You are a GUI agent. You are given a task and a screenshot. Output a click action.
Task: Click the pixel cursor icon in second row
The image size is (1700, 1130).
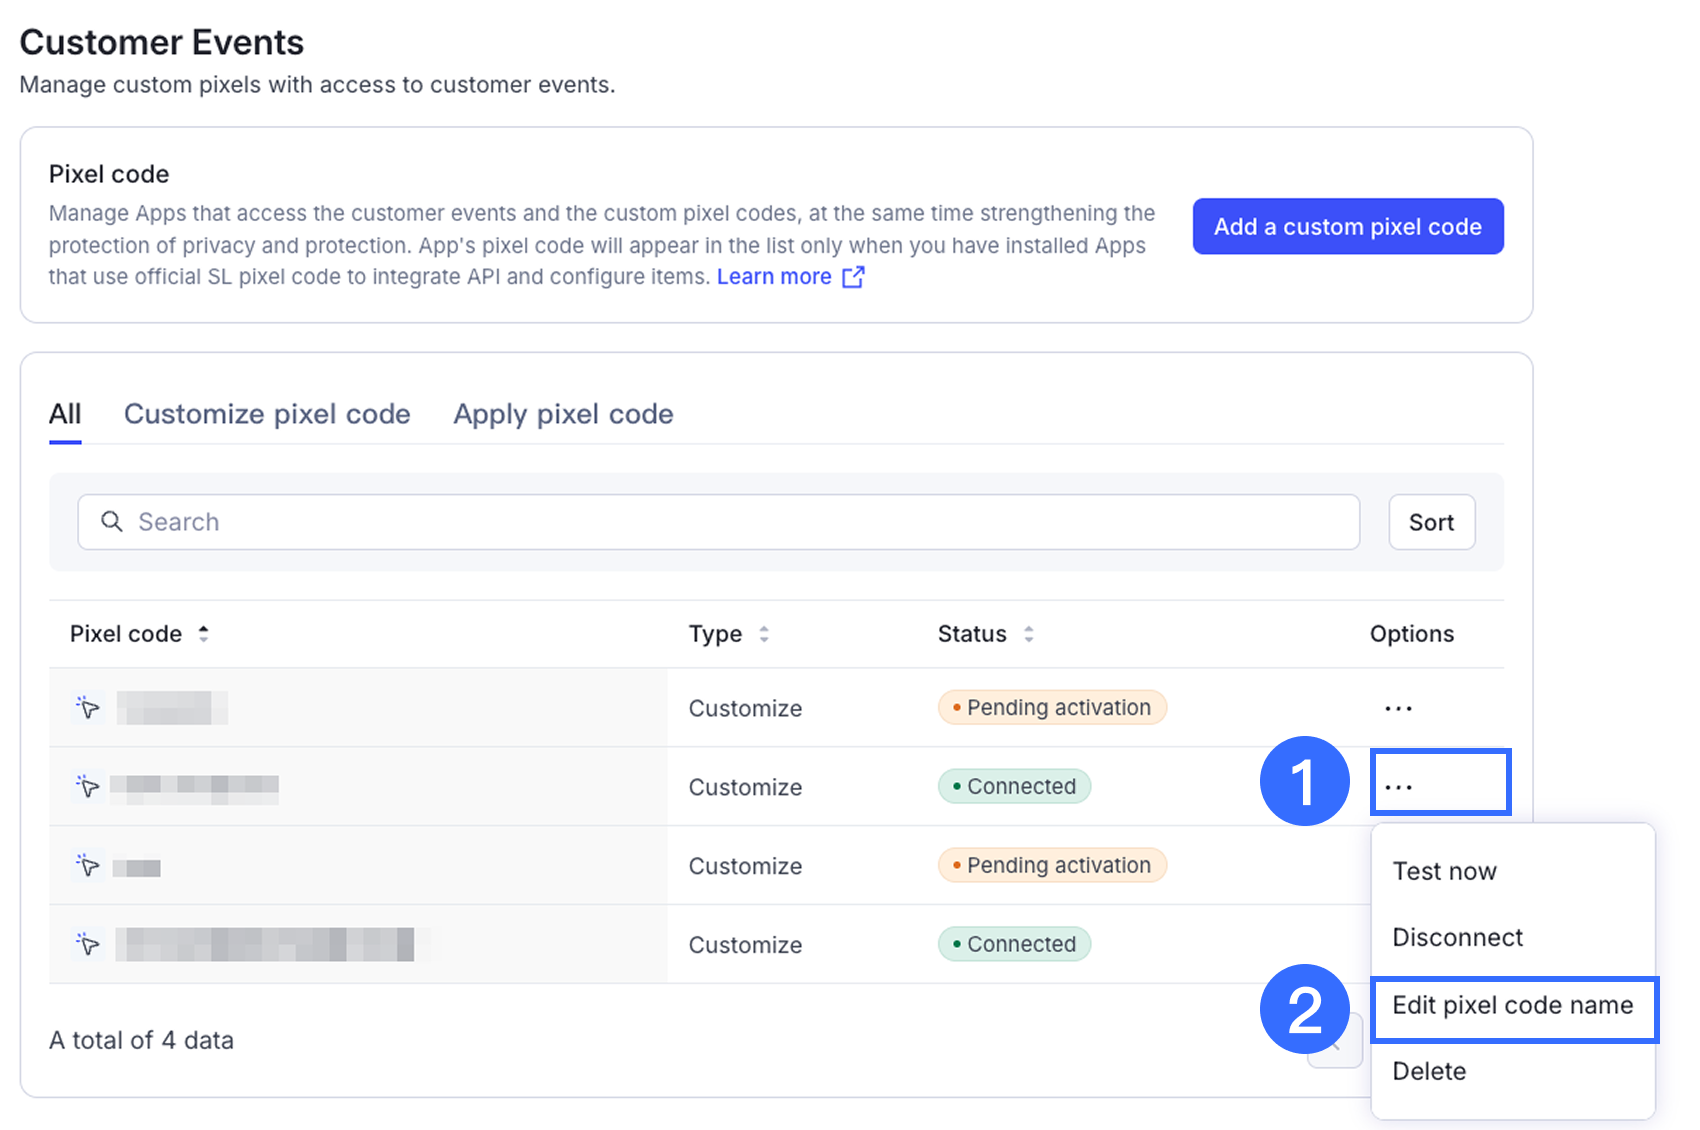pyautogui.click(x=88, y=786)
